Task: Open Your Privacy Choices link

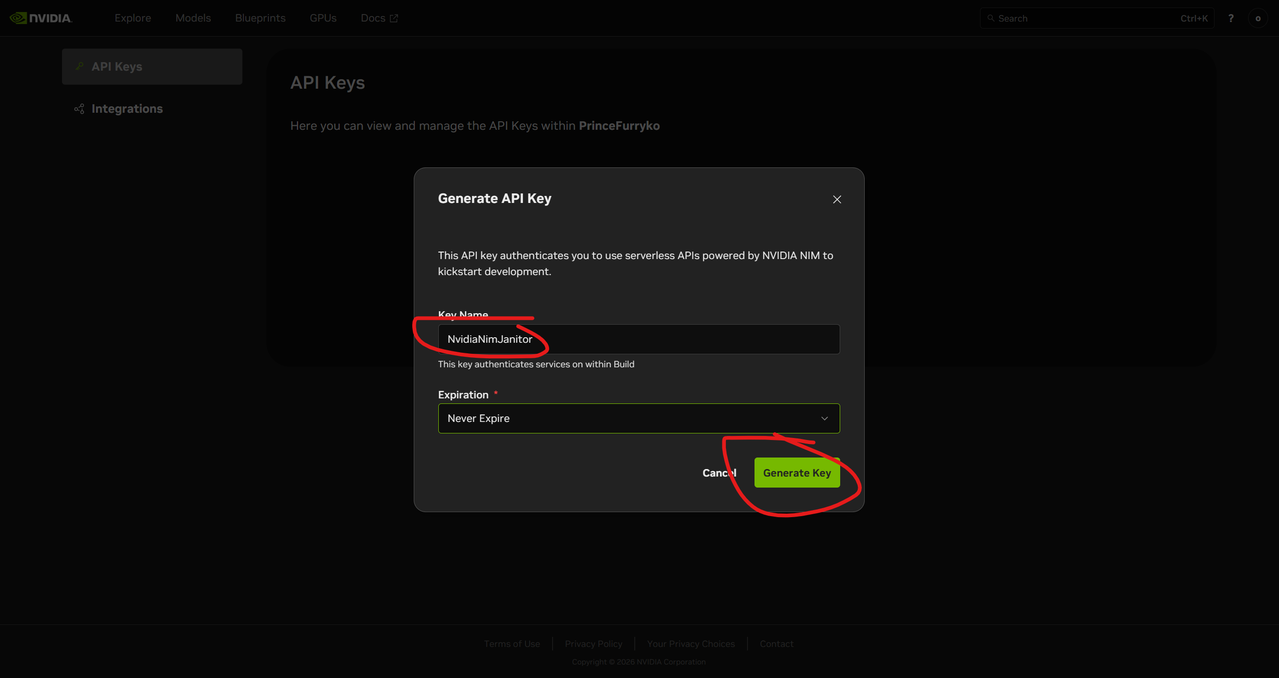Action: click(x=691, y=644)
